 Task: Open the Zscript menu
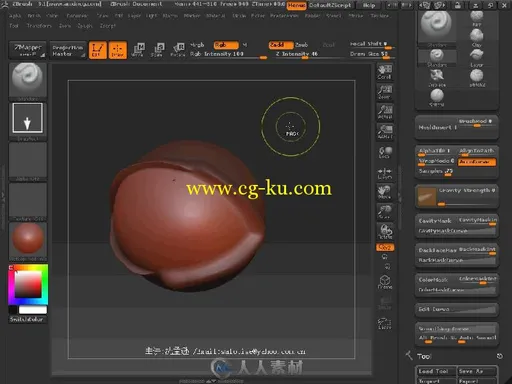coord(107,26)
